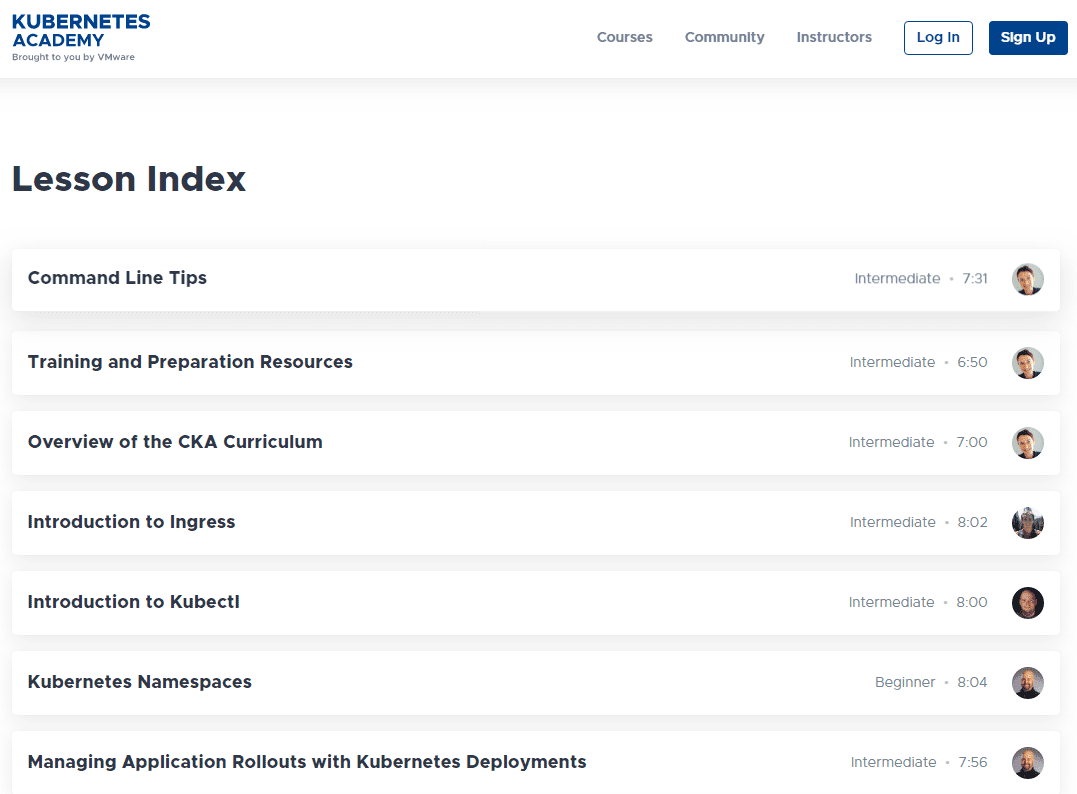Image resolution: width=1077 pixels, height=794 pixels.
Task: Click the Log In button
Action: tap(937, 37)
